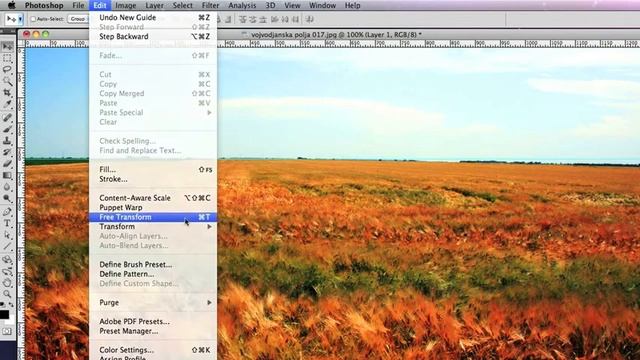Expand the Transform submenu
The width and height of the screenshot is (640, 360).
tap(153, 227)
